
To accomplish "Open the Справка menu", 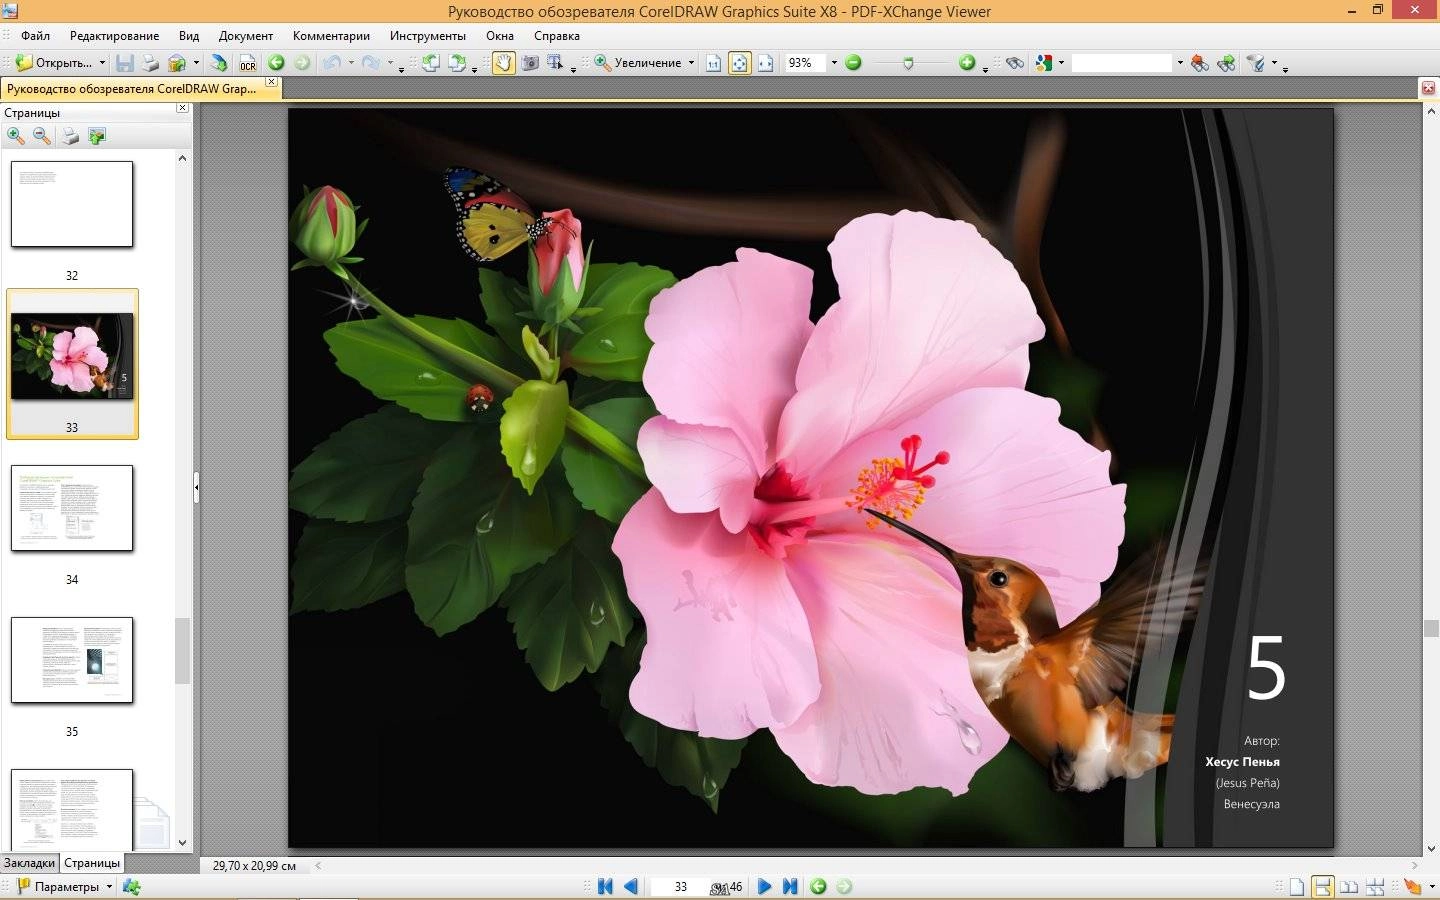I will pos(557,35).
